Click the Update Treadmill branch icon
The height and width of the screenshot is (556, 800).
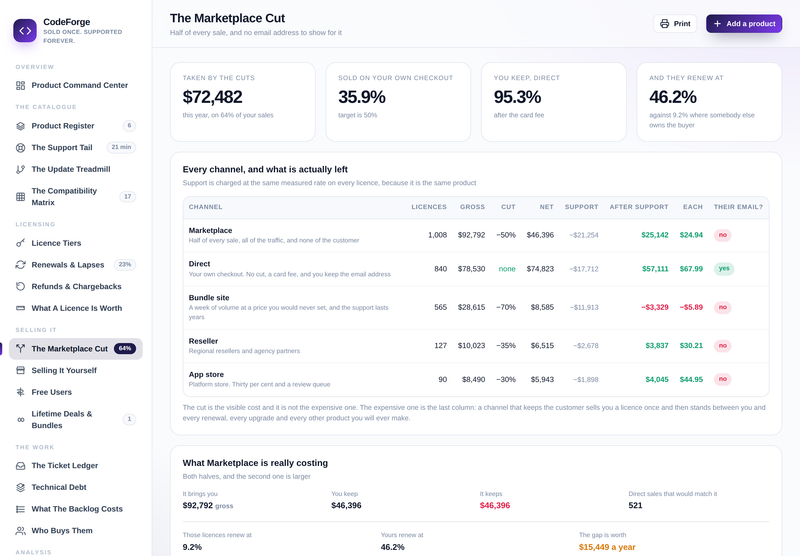click(20, 169)
